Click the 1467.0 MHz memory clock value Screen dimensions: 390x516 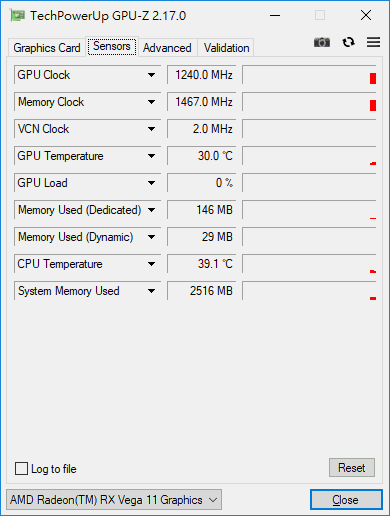202,102
